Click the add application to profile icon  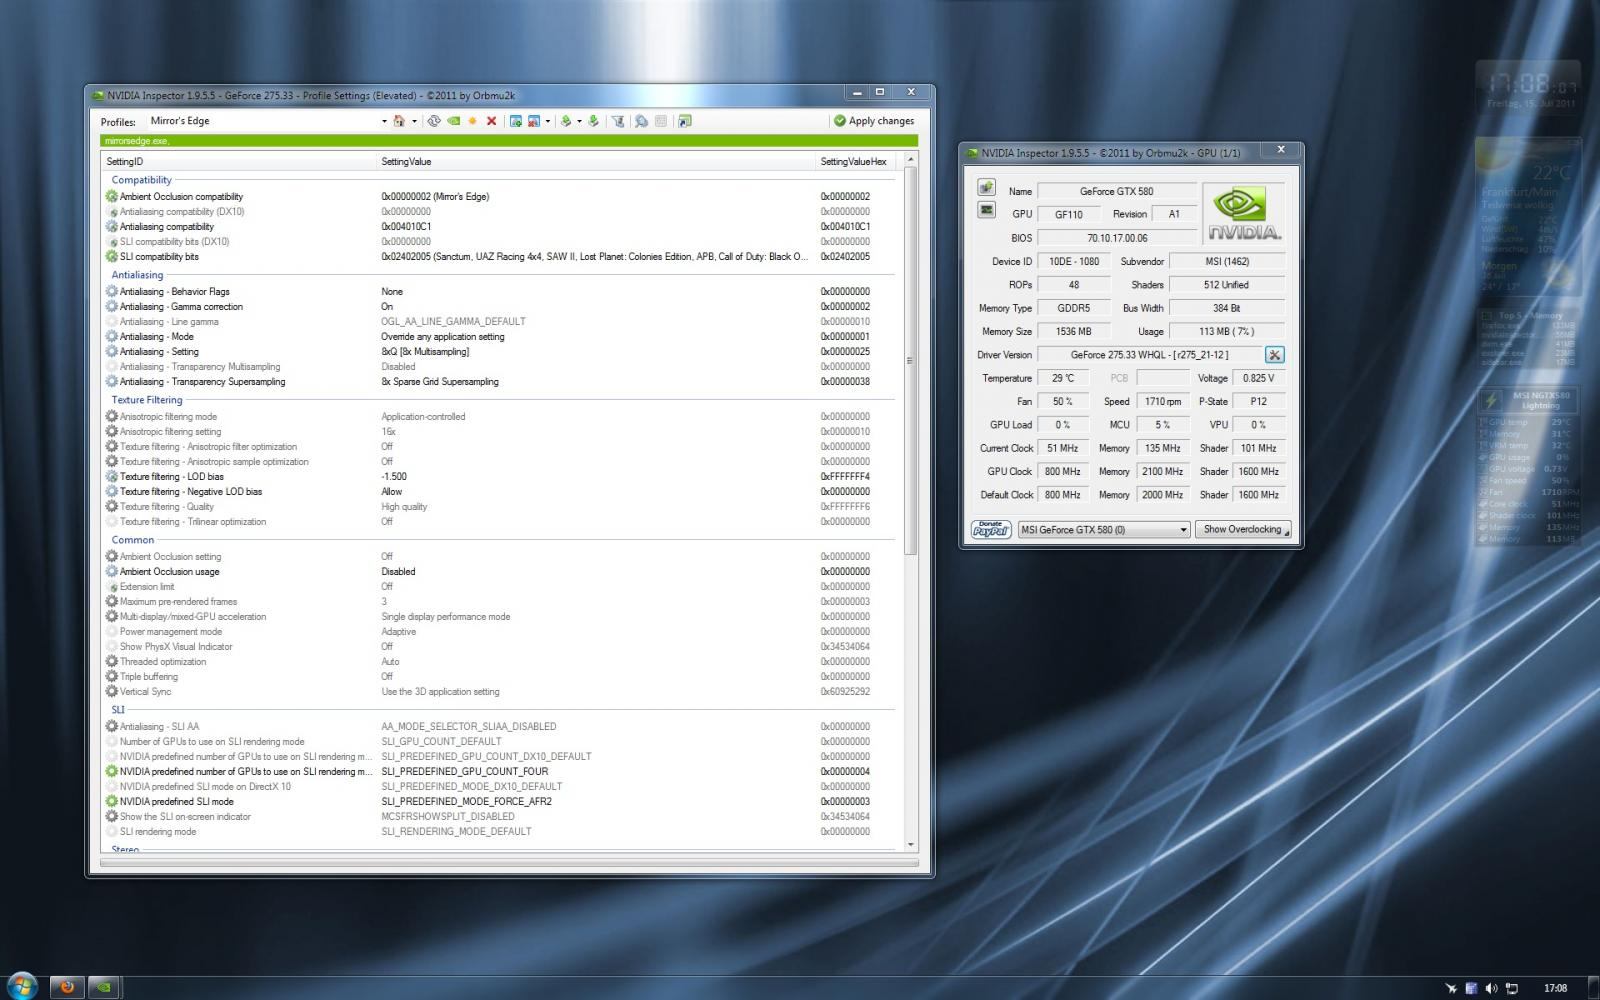pyautogui.click(x=516, y=121)
